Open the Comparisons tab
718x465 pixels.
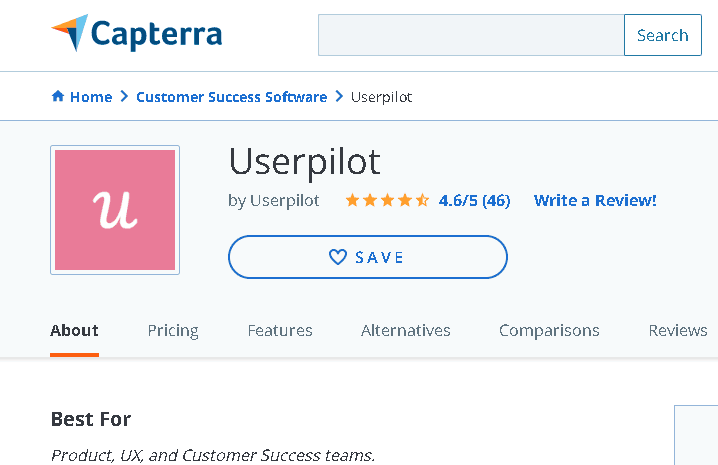coord(549,330)
